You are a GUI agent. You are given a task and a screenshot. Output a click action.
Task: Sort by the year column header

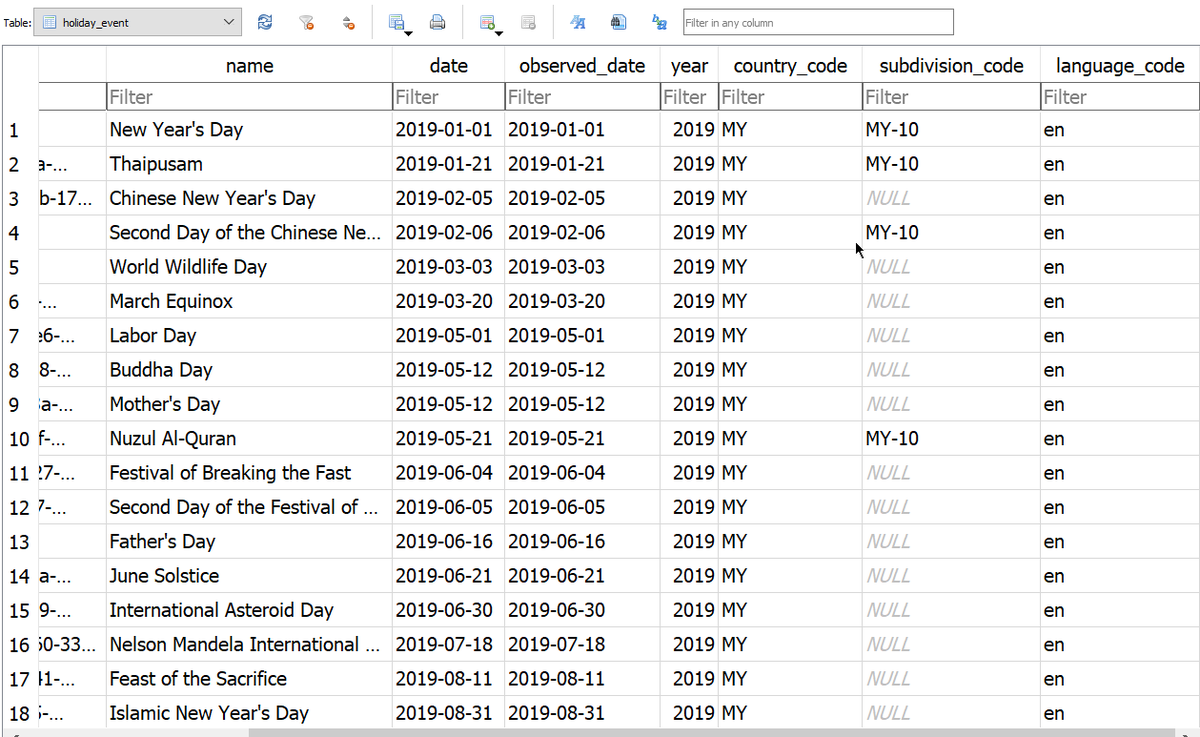pyautogui.click(x=689, y=66)
